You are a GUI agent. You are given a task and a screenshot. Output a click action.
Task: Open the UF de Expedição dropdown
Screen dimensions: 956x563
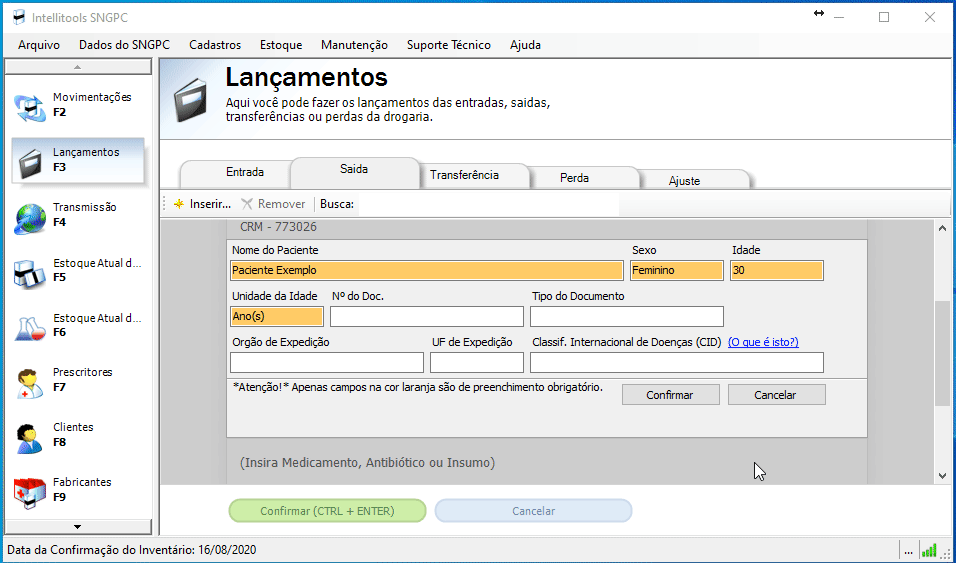477,362
